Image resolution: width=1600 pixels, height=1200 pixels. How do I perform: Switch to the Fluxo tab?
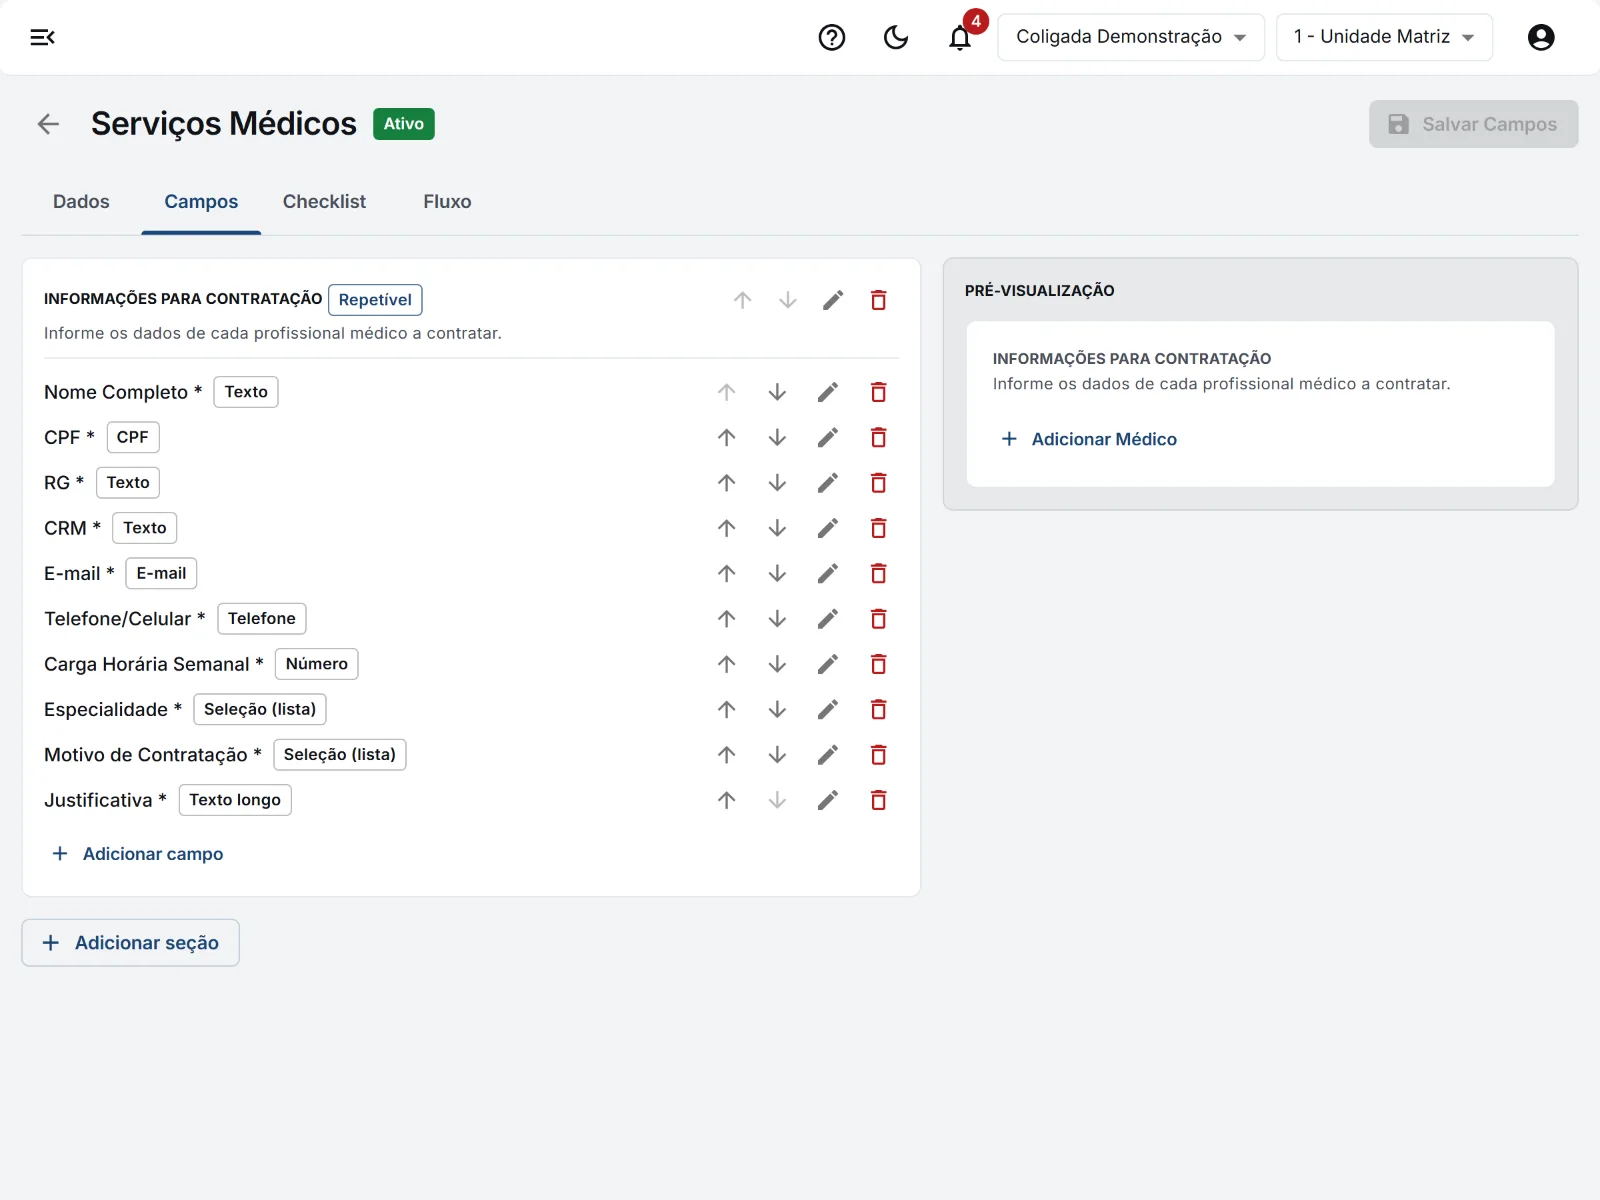pos(447,202)
